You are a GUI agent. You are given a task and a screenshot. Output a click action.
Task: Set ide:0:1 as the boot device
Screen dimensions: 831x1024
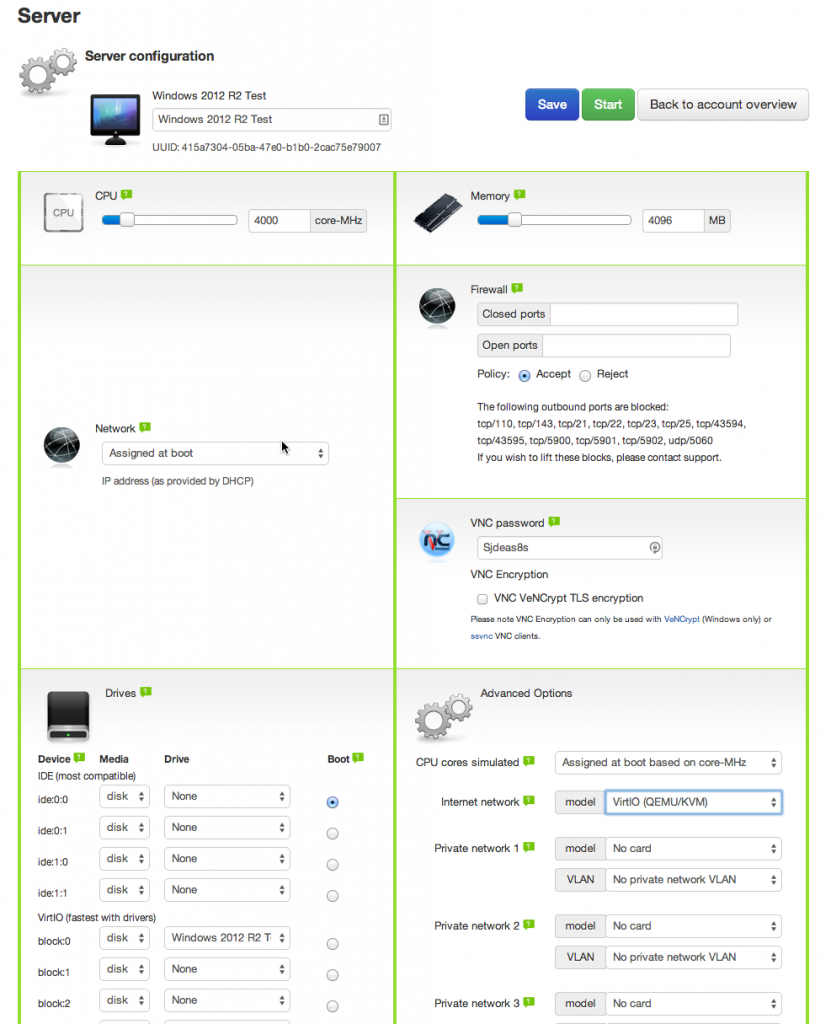(x=332, y=833)
